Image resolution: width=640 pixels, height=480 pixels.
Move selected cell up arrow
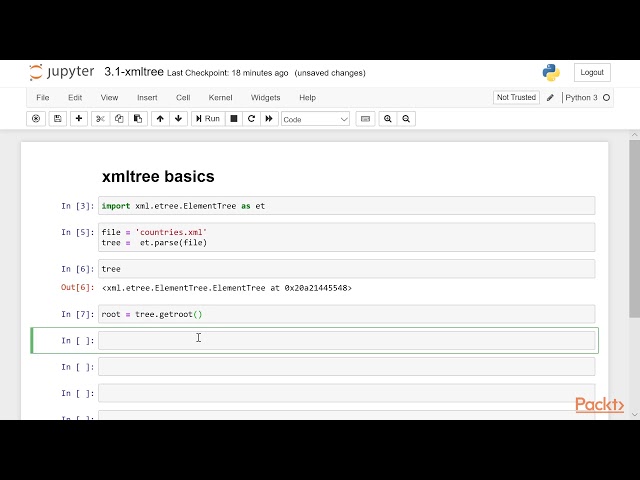pos(160,119)
